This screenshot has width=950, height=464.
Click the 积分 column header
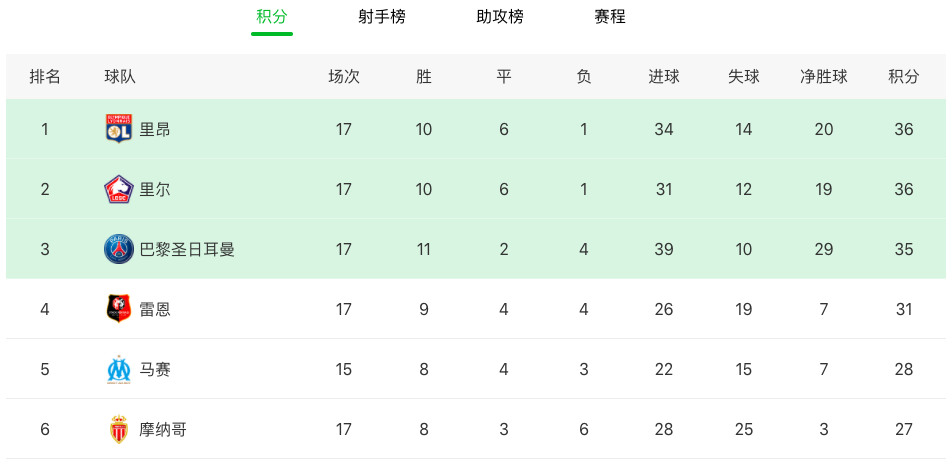tap(903, 77)
